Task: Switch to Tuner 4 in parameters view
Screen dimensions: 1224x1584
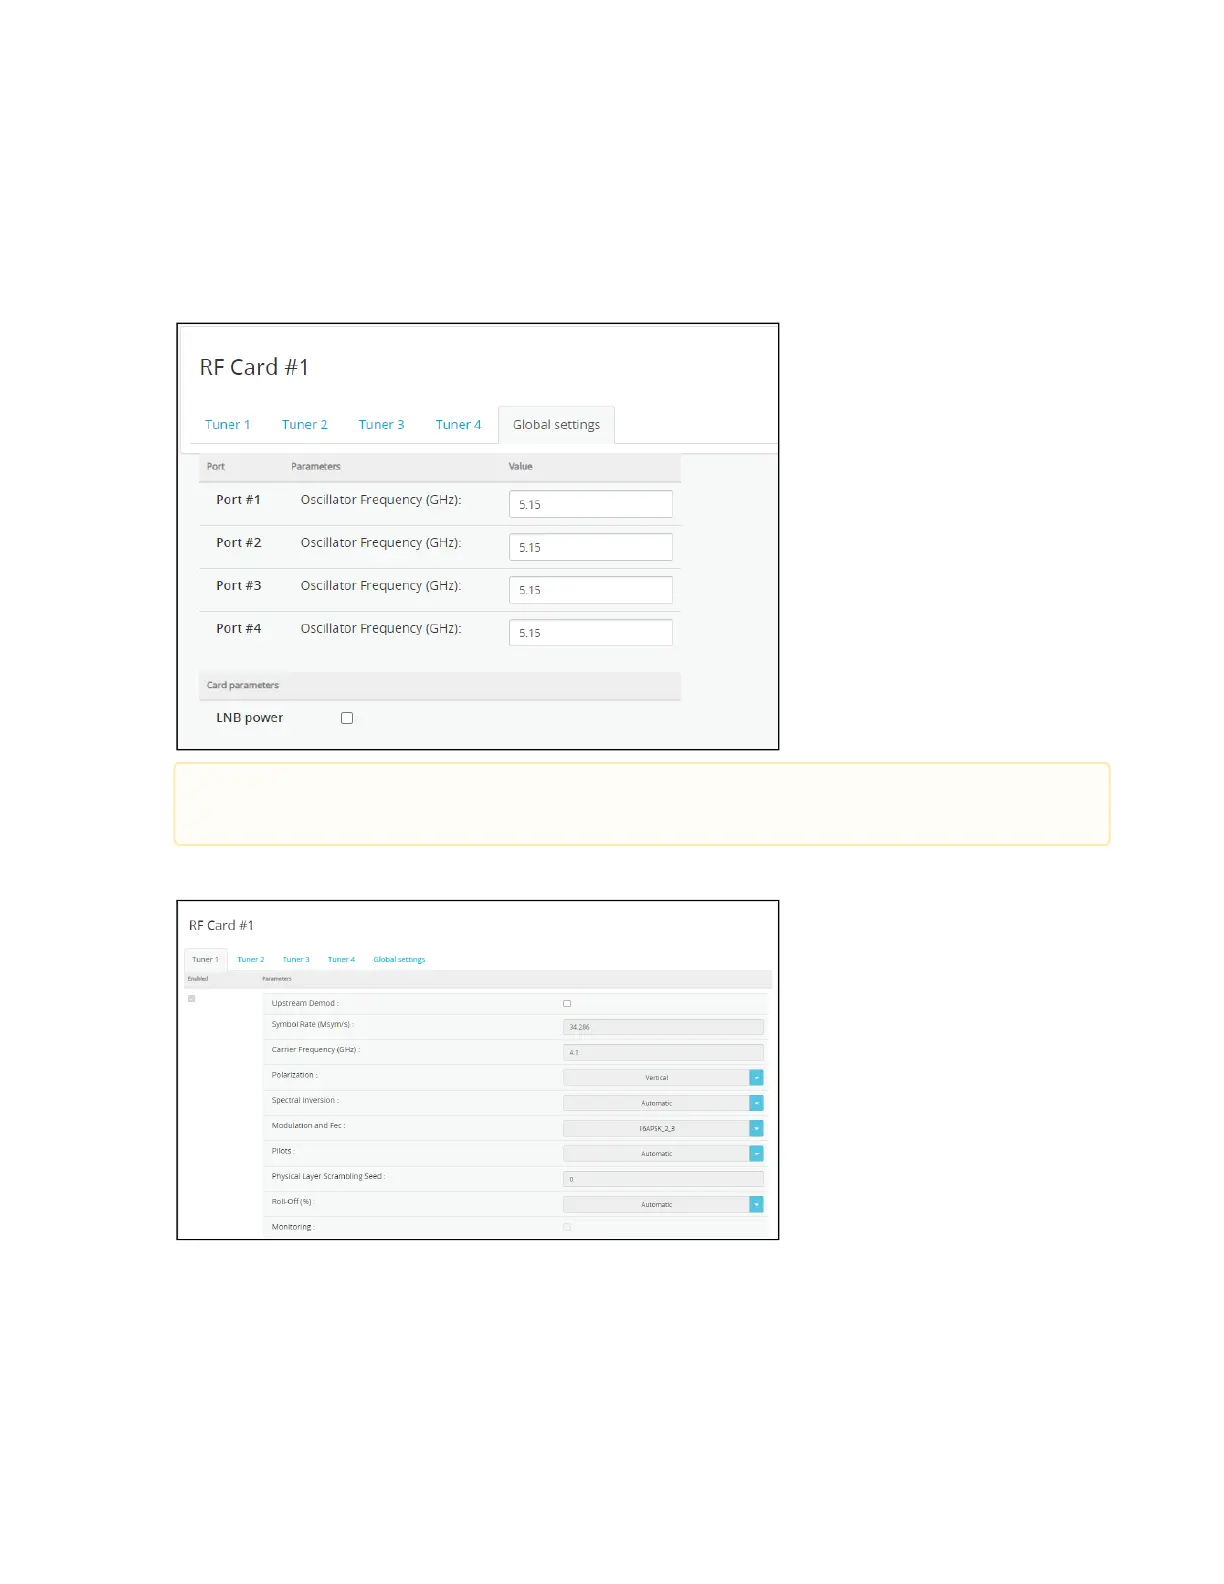Action: [341, 960]
